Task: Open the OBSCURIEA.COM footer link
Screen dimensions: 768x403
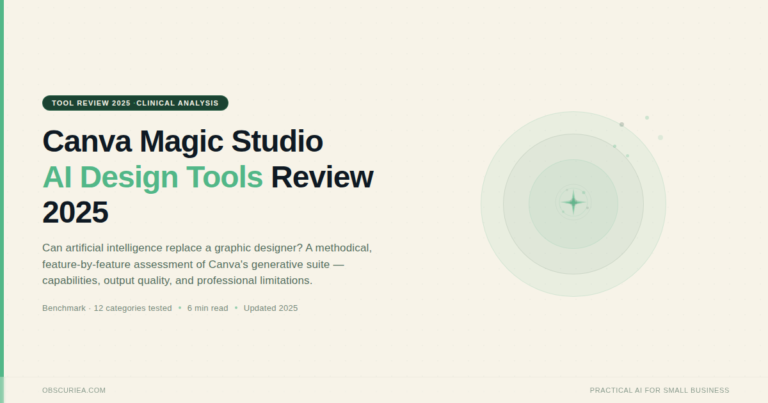Action: [x=74, y=390]
